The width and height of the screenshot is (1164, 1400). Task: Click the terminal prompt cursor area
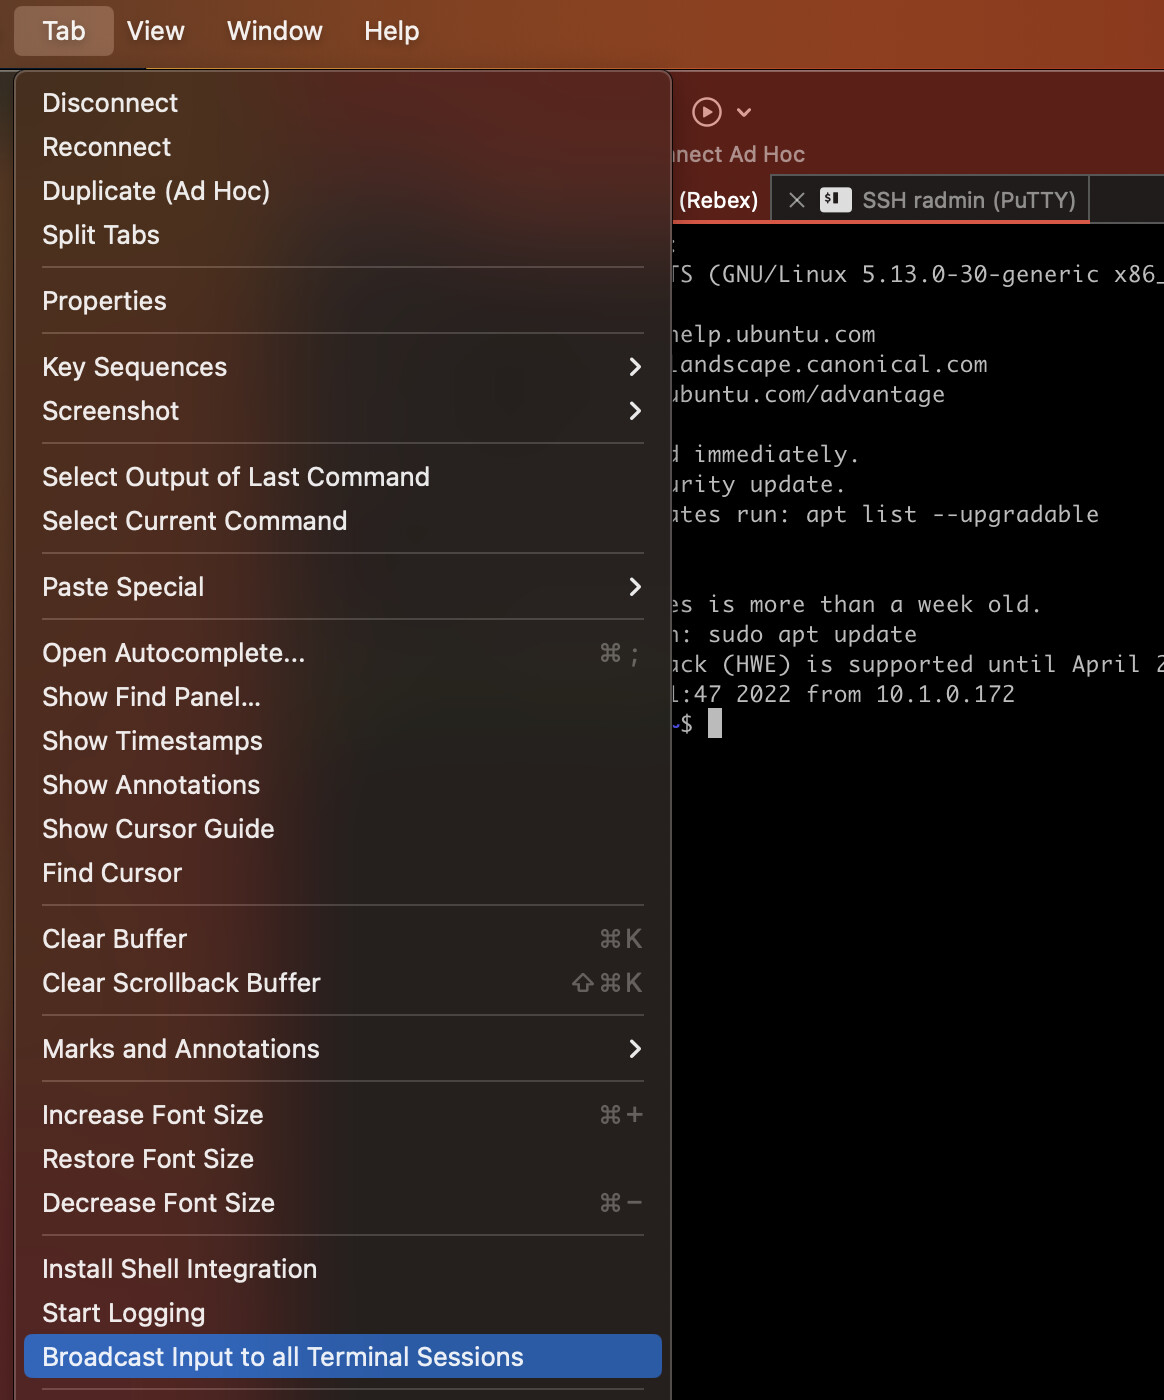coord(715,724)
